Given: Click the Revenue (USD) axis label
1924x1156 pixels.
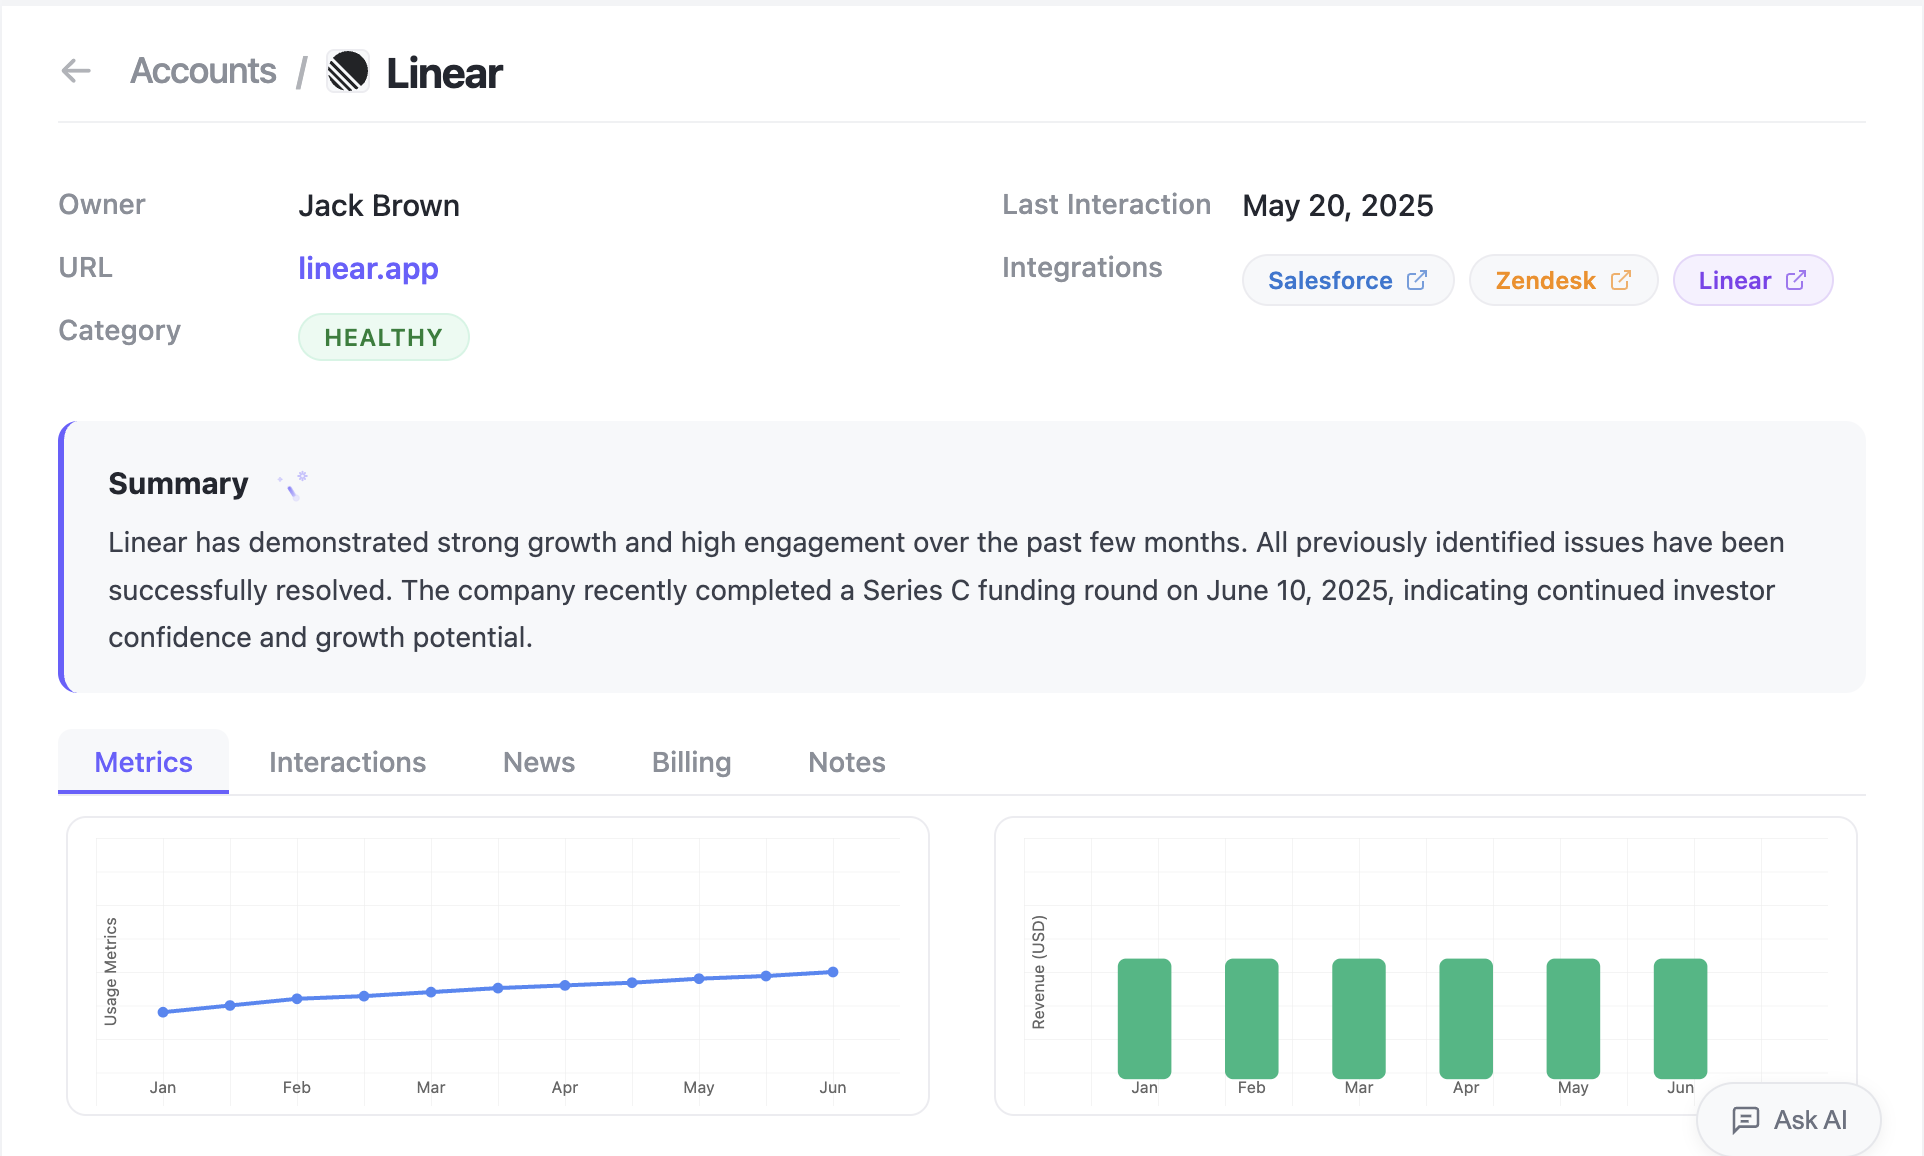Looking at the screenshot, I should (1039, 972).
